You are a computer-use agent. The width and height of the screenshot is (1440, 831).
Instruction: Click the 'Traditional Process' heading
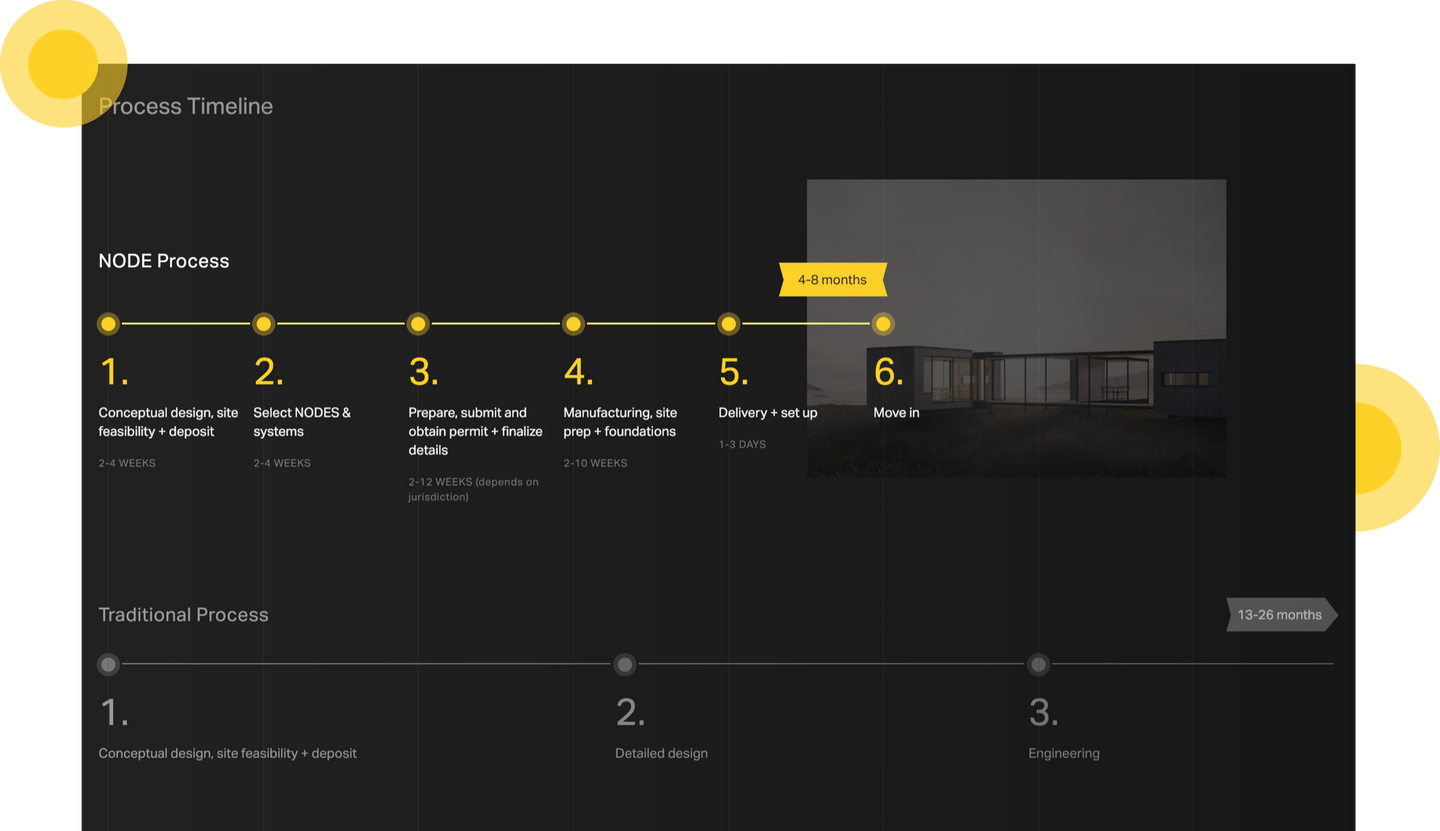pyautogui.click(x=183, y=615)
